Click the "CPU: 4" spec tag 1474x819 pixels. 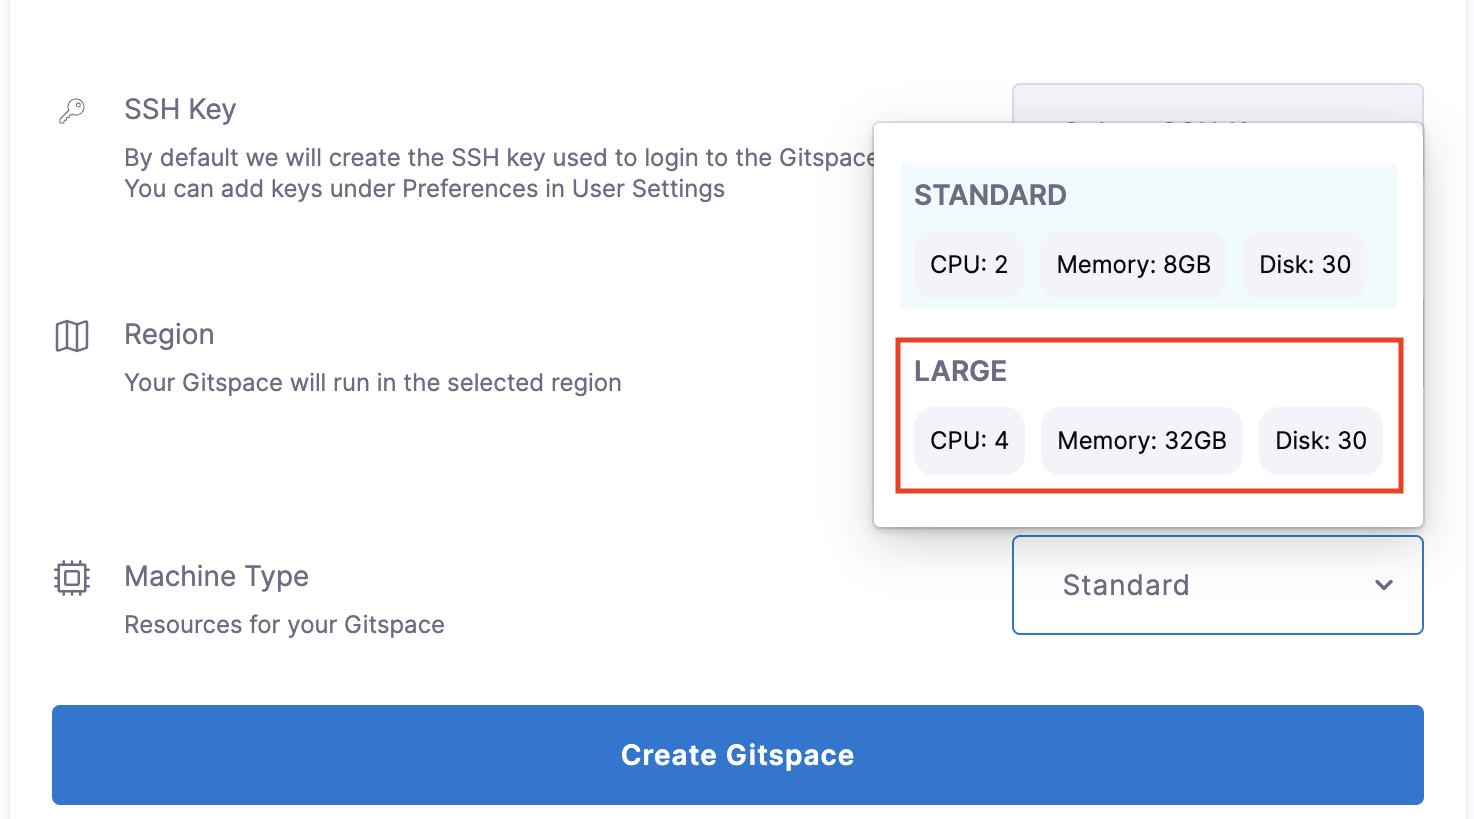tap(969, 441)
